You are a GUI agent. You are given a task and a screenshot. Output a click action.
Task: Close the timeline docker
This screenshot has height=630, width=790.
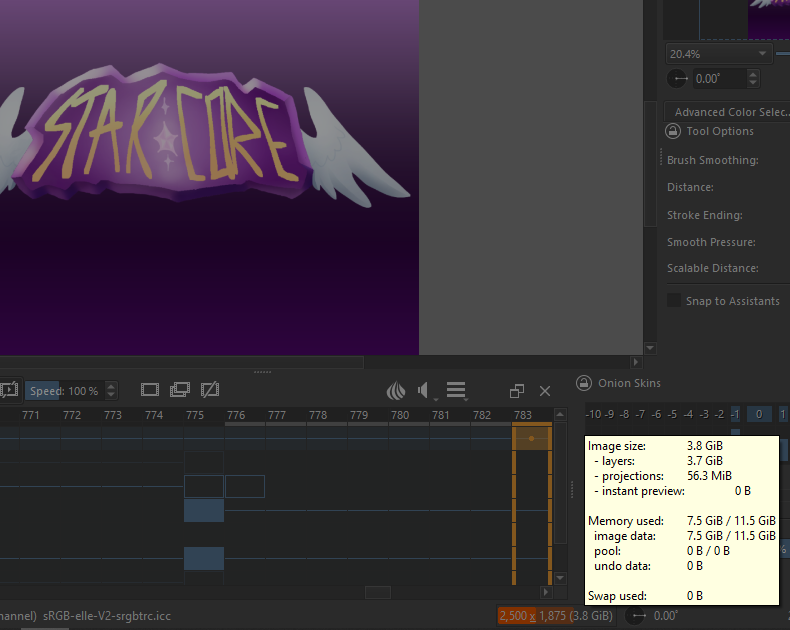point(545,391)
